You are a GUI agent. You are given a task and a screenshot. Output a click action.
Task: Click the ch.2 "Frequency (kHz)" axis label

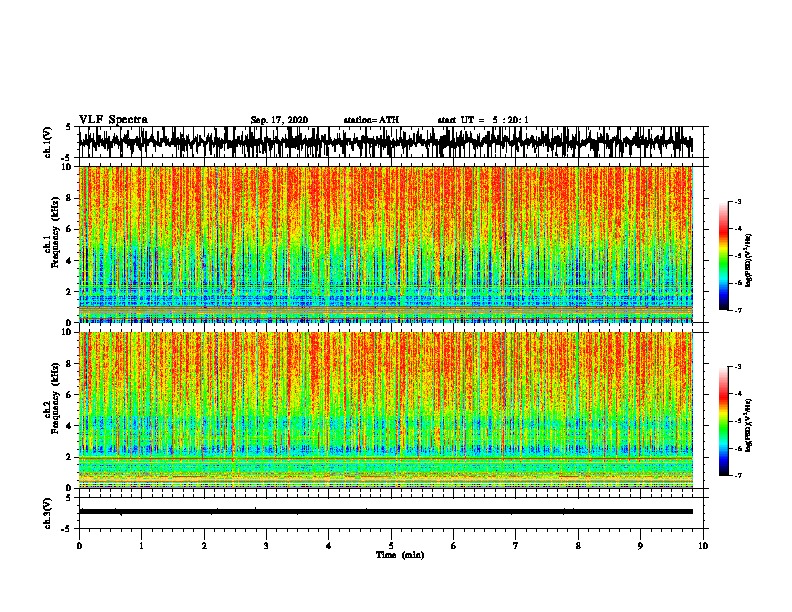click(x=55, y=398)
